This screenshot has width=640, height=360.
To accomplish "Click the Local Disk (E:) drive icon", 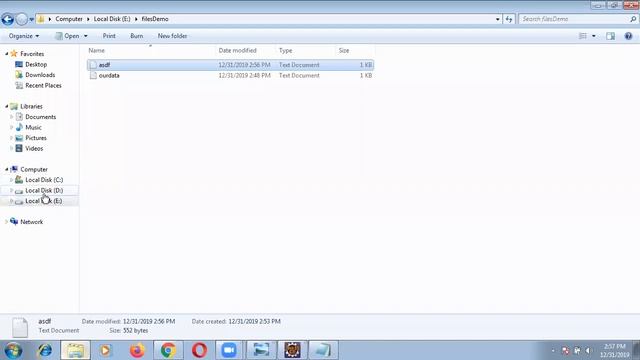I will coord(19,201).
